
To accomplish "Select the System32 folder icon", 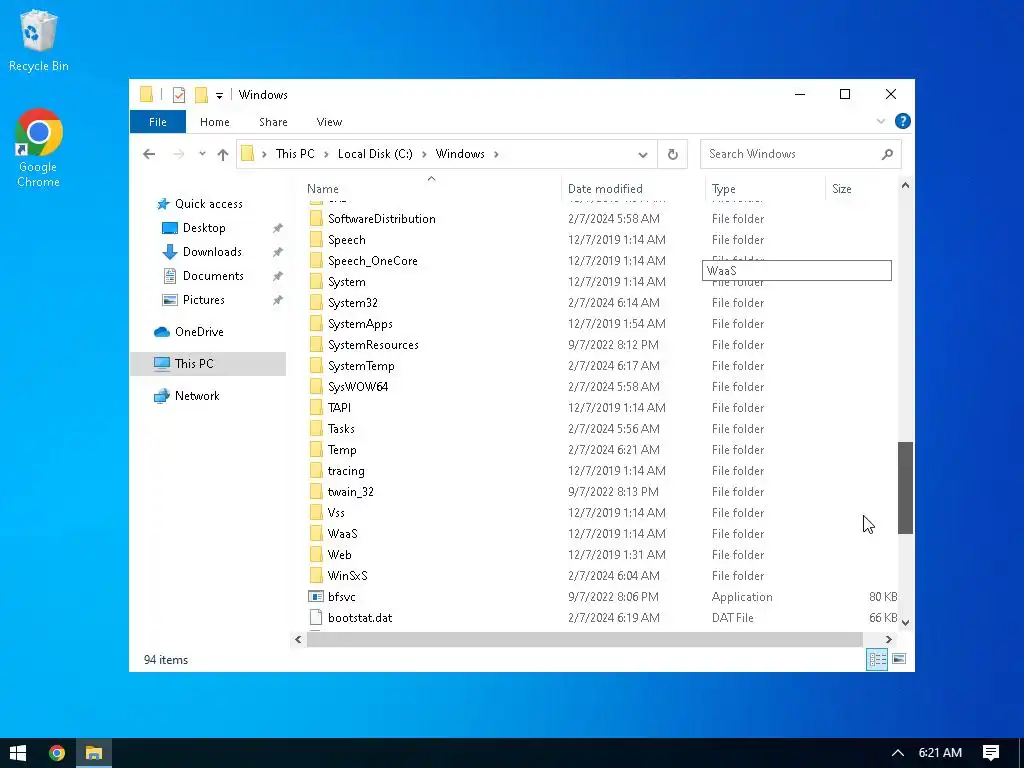I will point(316,303).
